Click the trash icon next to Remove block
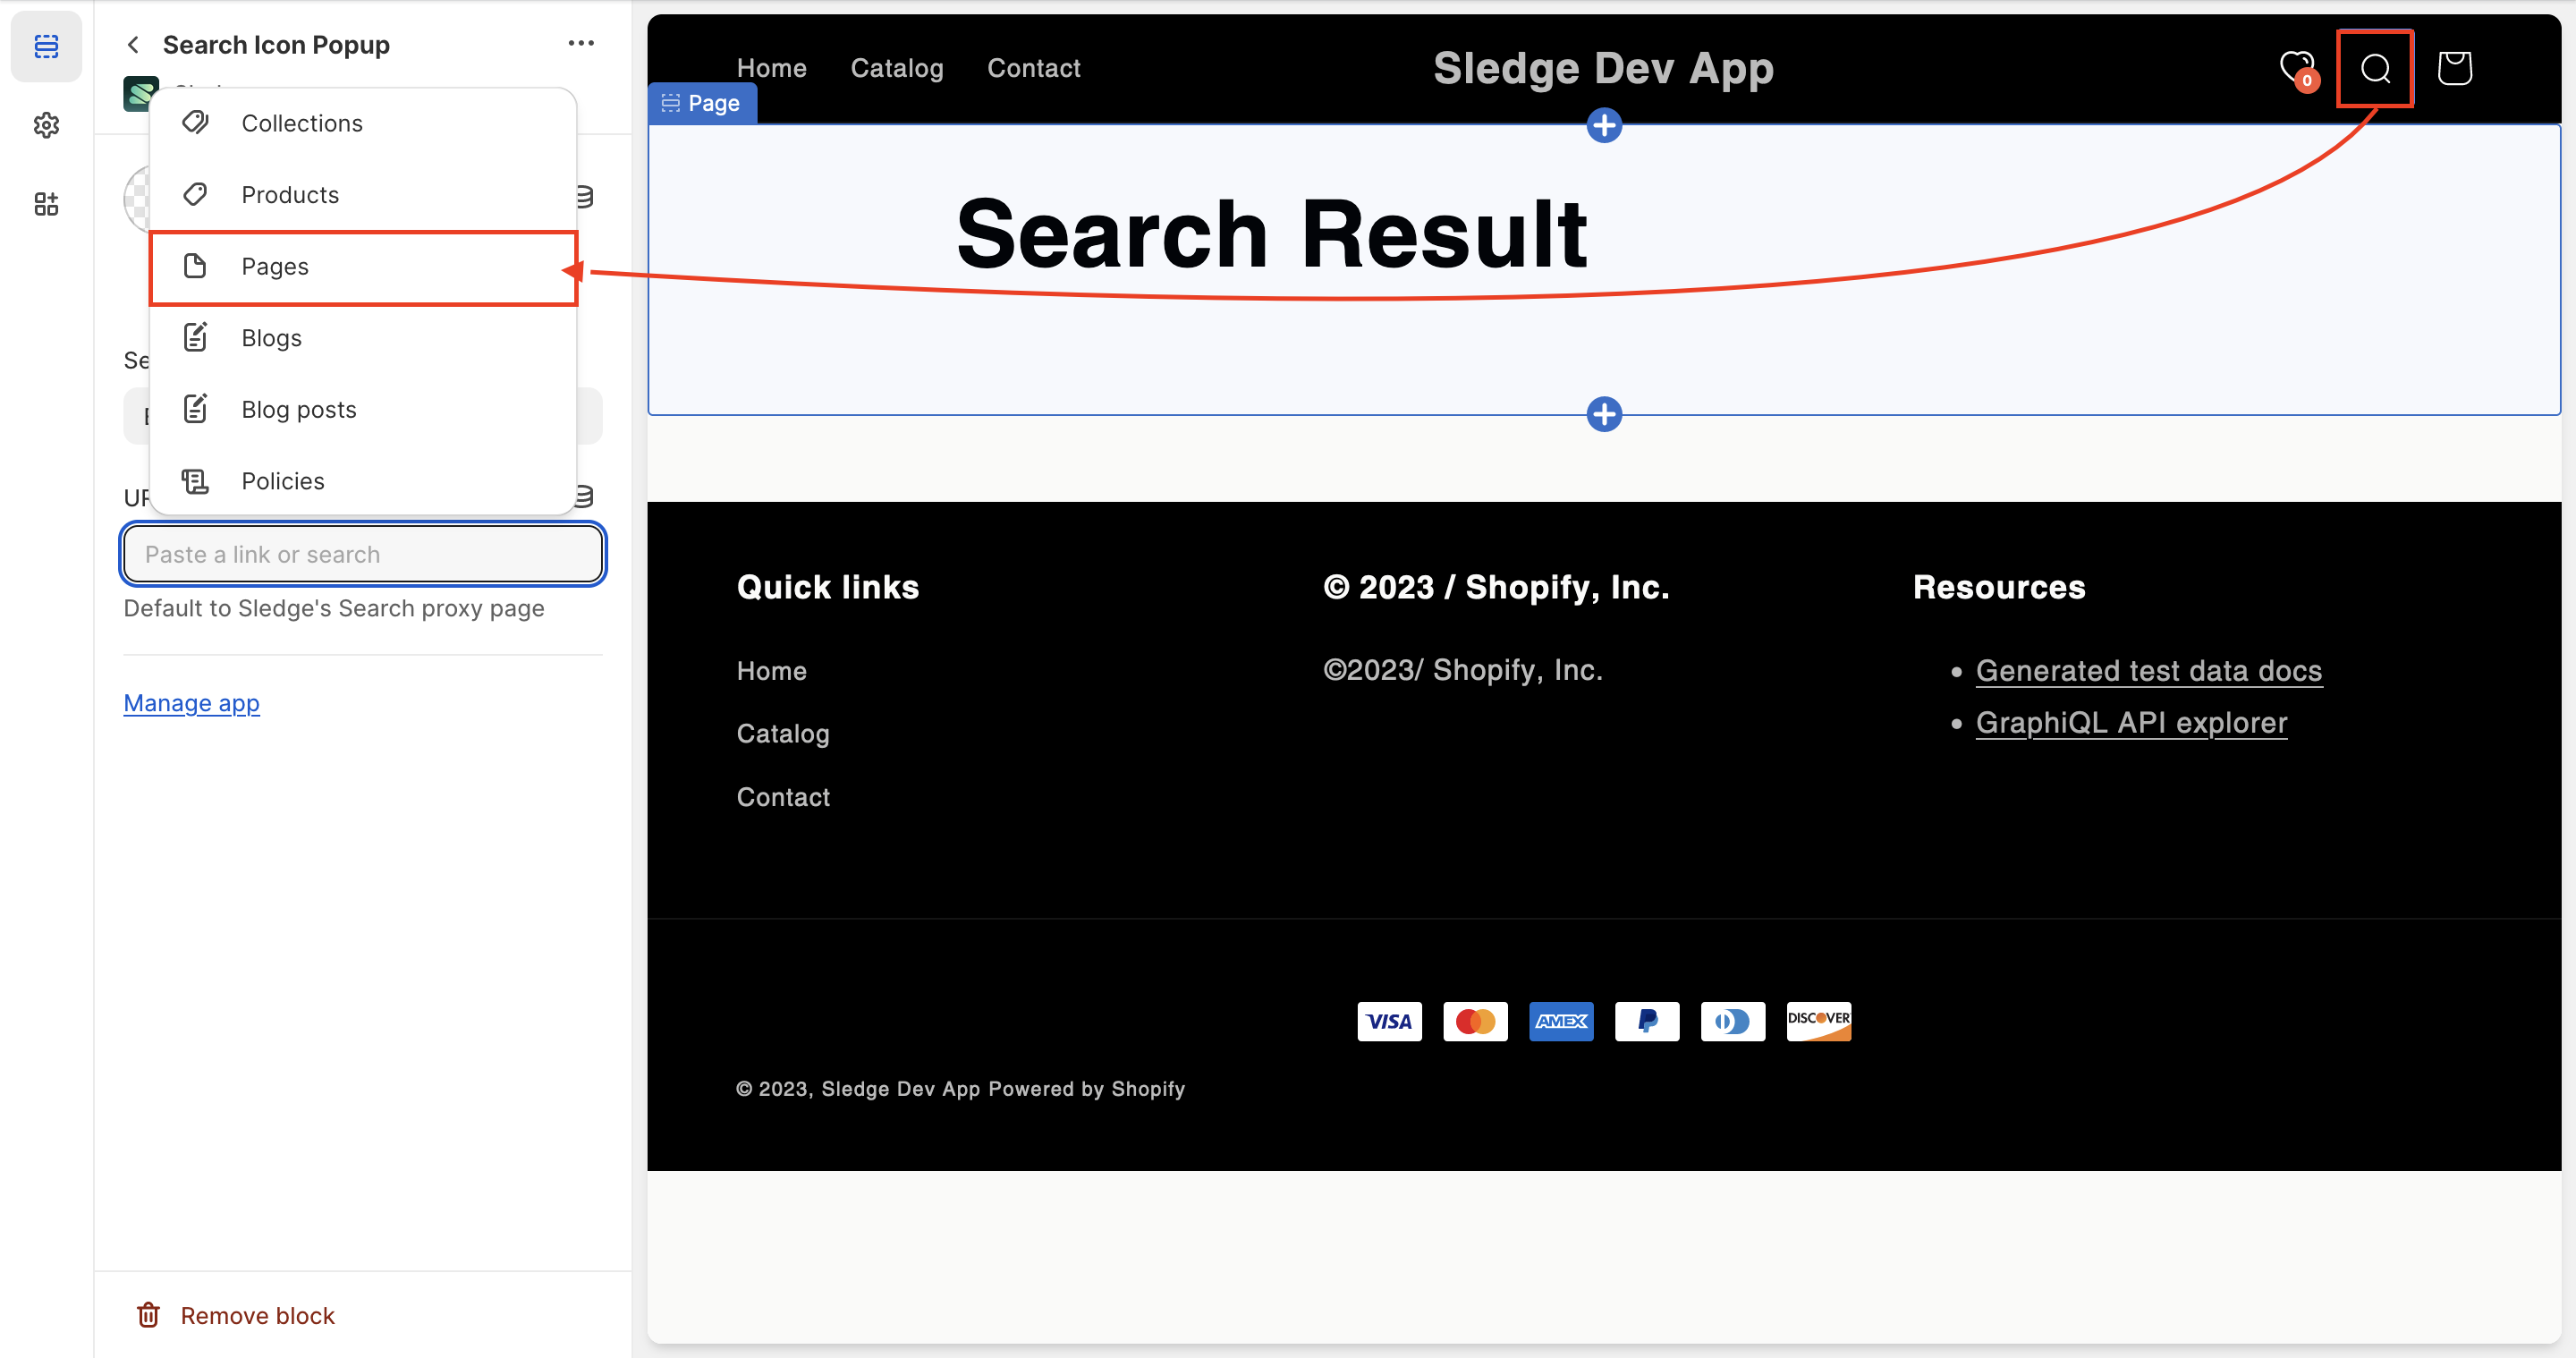The width and height of the screenshot is (2576, 1358). click(x=148, y=1315)
